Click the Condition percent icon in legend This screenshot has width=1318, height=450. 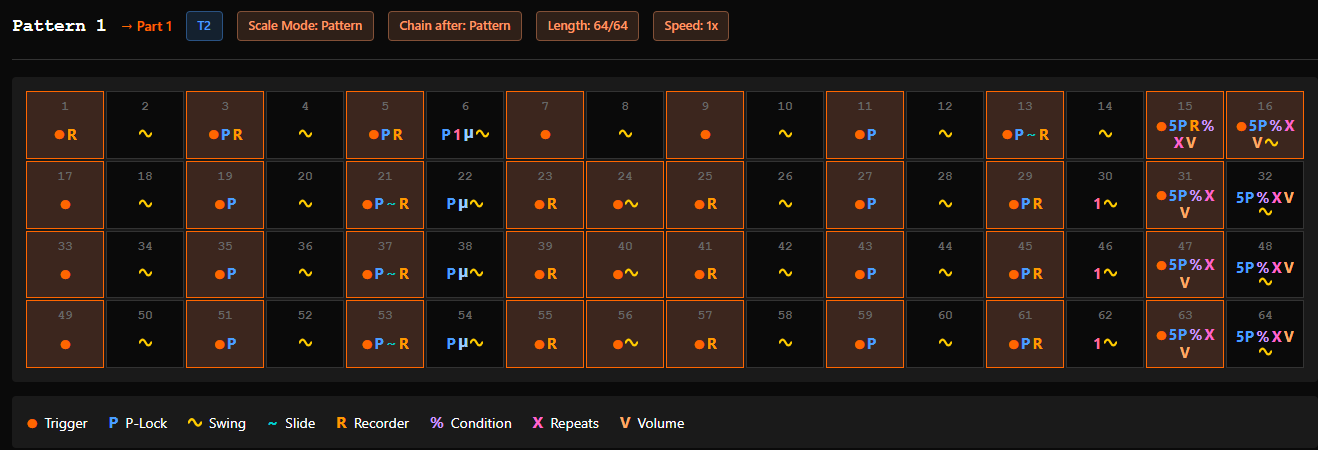click(x=436, y=423)
